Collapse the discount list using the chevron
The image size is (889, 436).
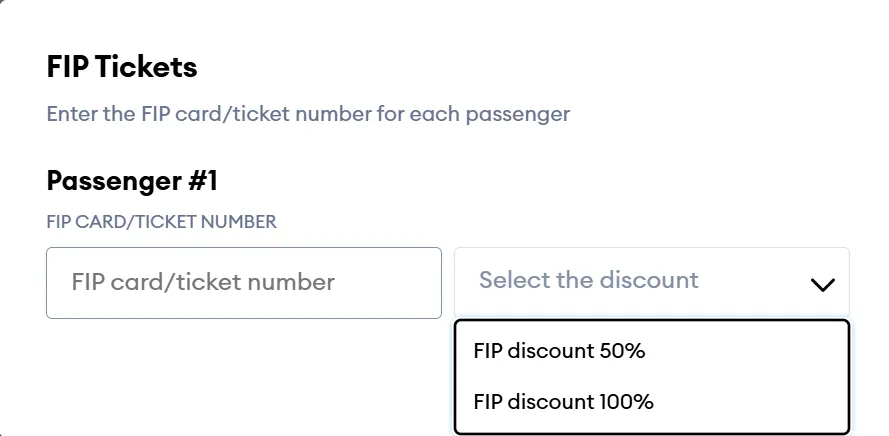pos(822,285)
